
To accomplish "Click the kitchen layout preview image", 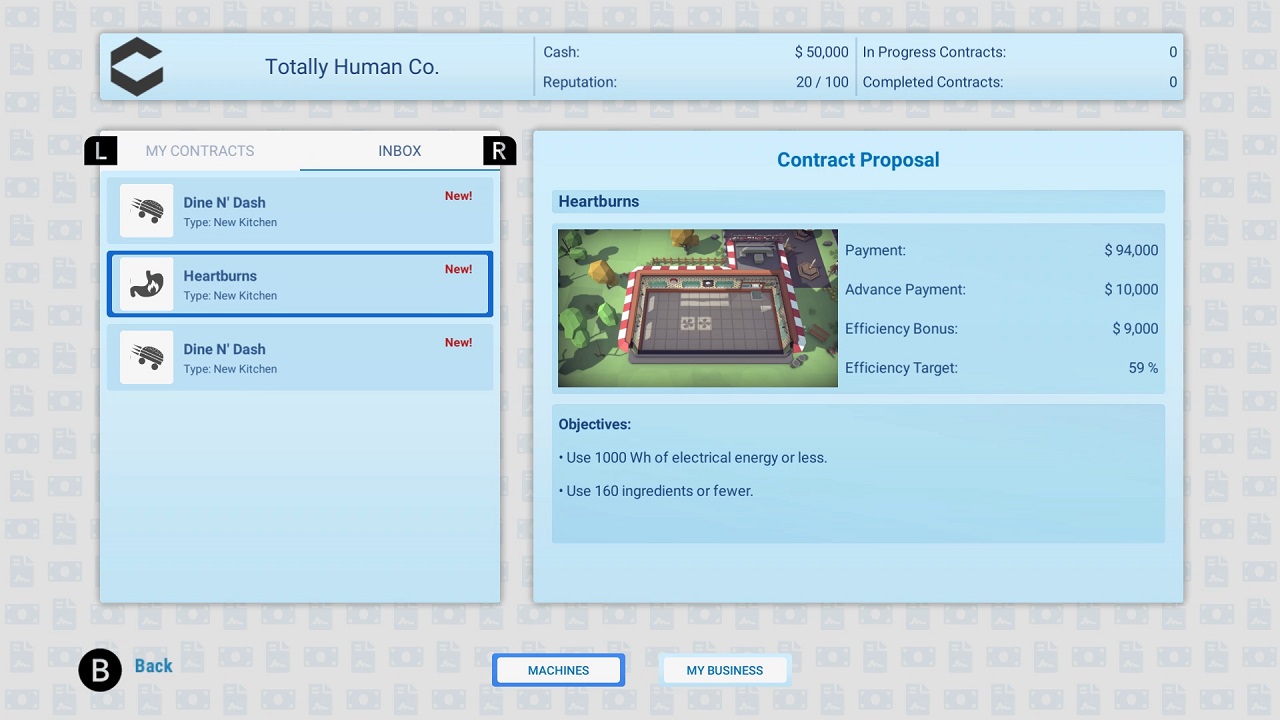I will (697, 308).
